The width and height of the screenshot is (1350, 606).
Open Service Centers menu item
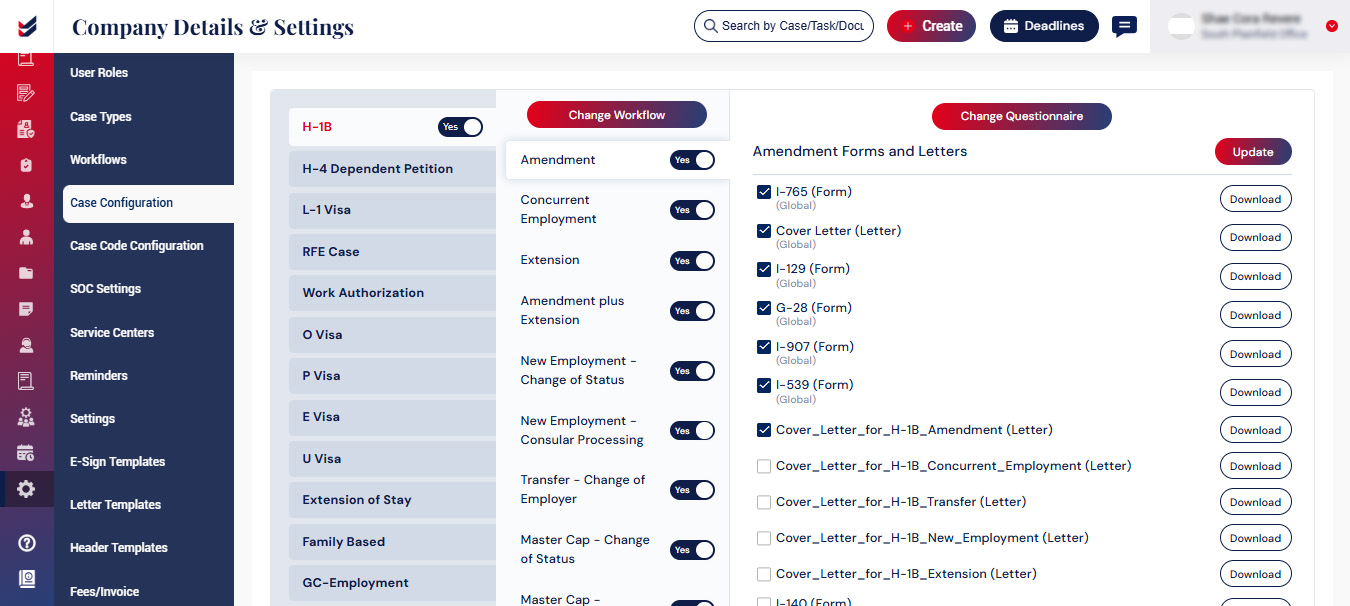click(112, 333)
